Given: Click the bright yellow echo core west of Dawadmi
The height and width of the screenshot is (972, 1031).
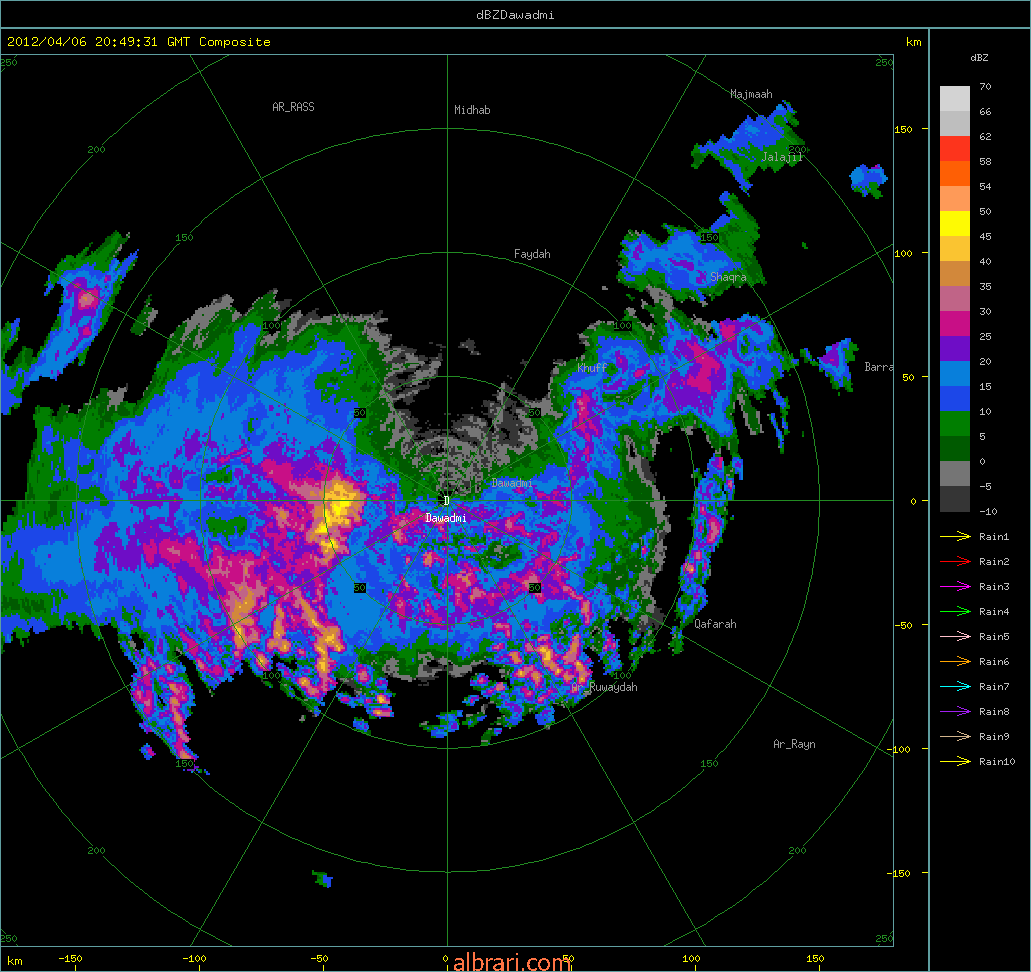Looking at the screenshot, I should (339, 504).
